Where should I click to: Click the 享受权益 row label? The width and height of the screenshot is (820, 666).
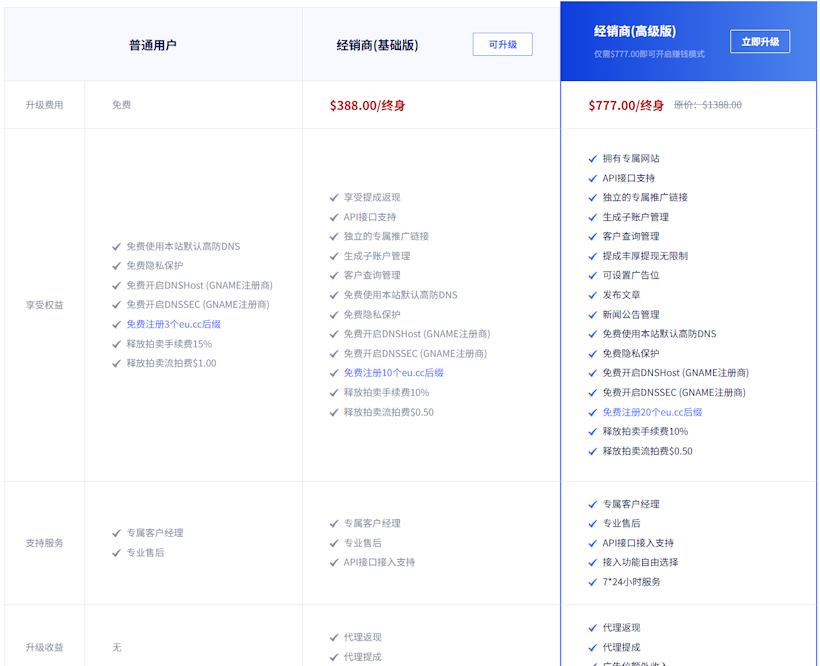(x=44, y=305)
